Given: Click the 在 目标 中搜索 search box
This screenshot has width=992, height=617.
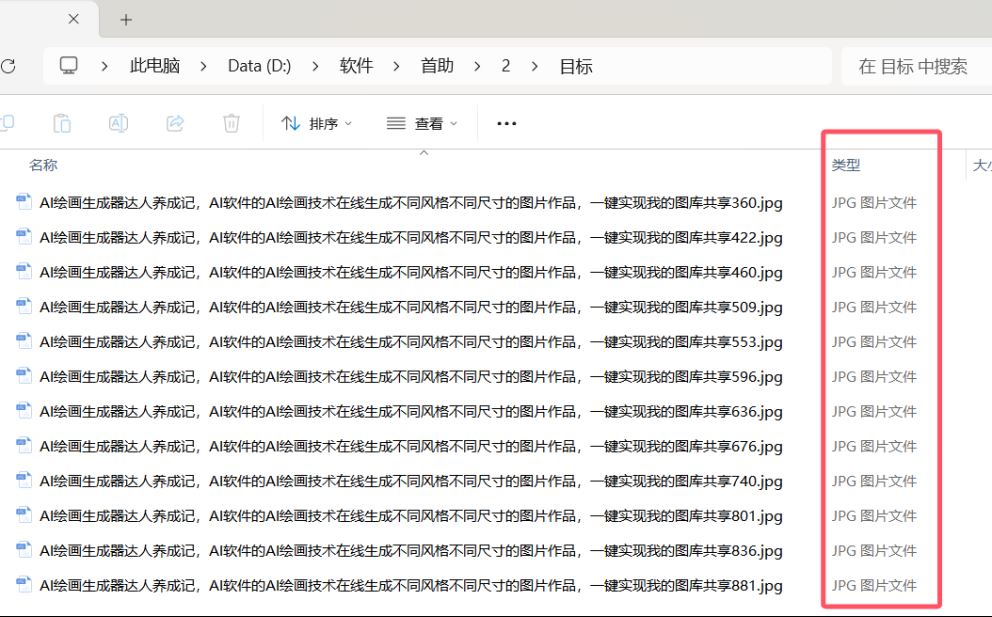Looking at the screenshot, I should tap(912, 66).
